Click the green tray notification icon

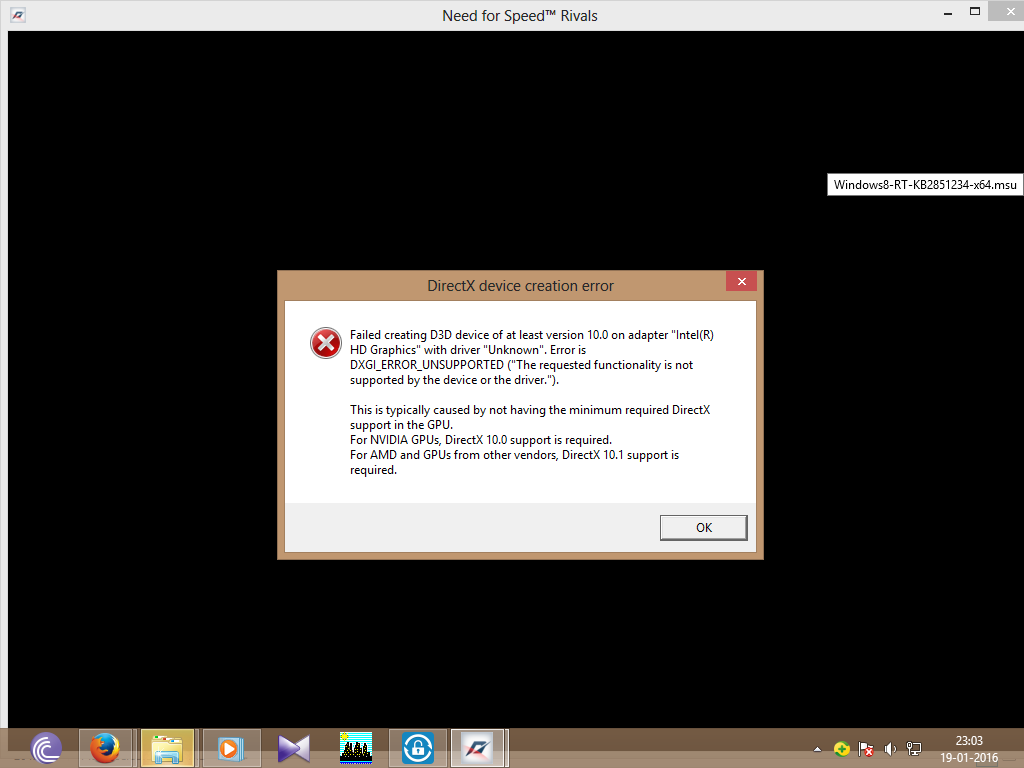point(842,749)
